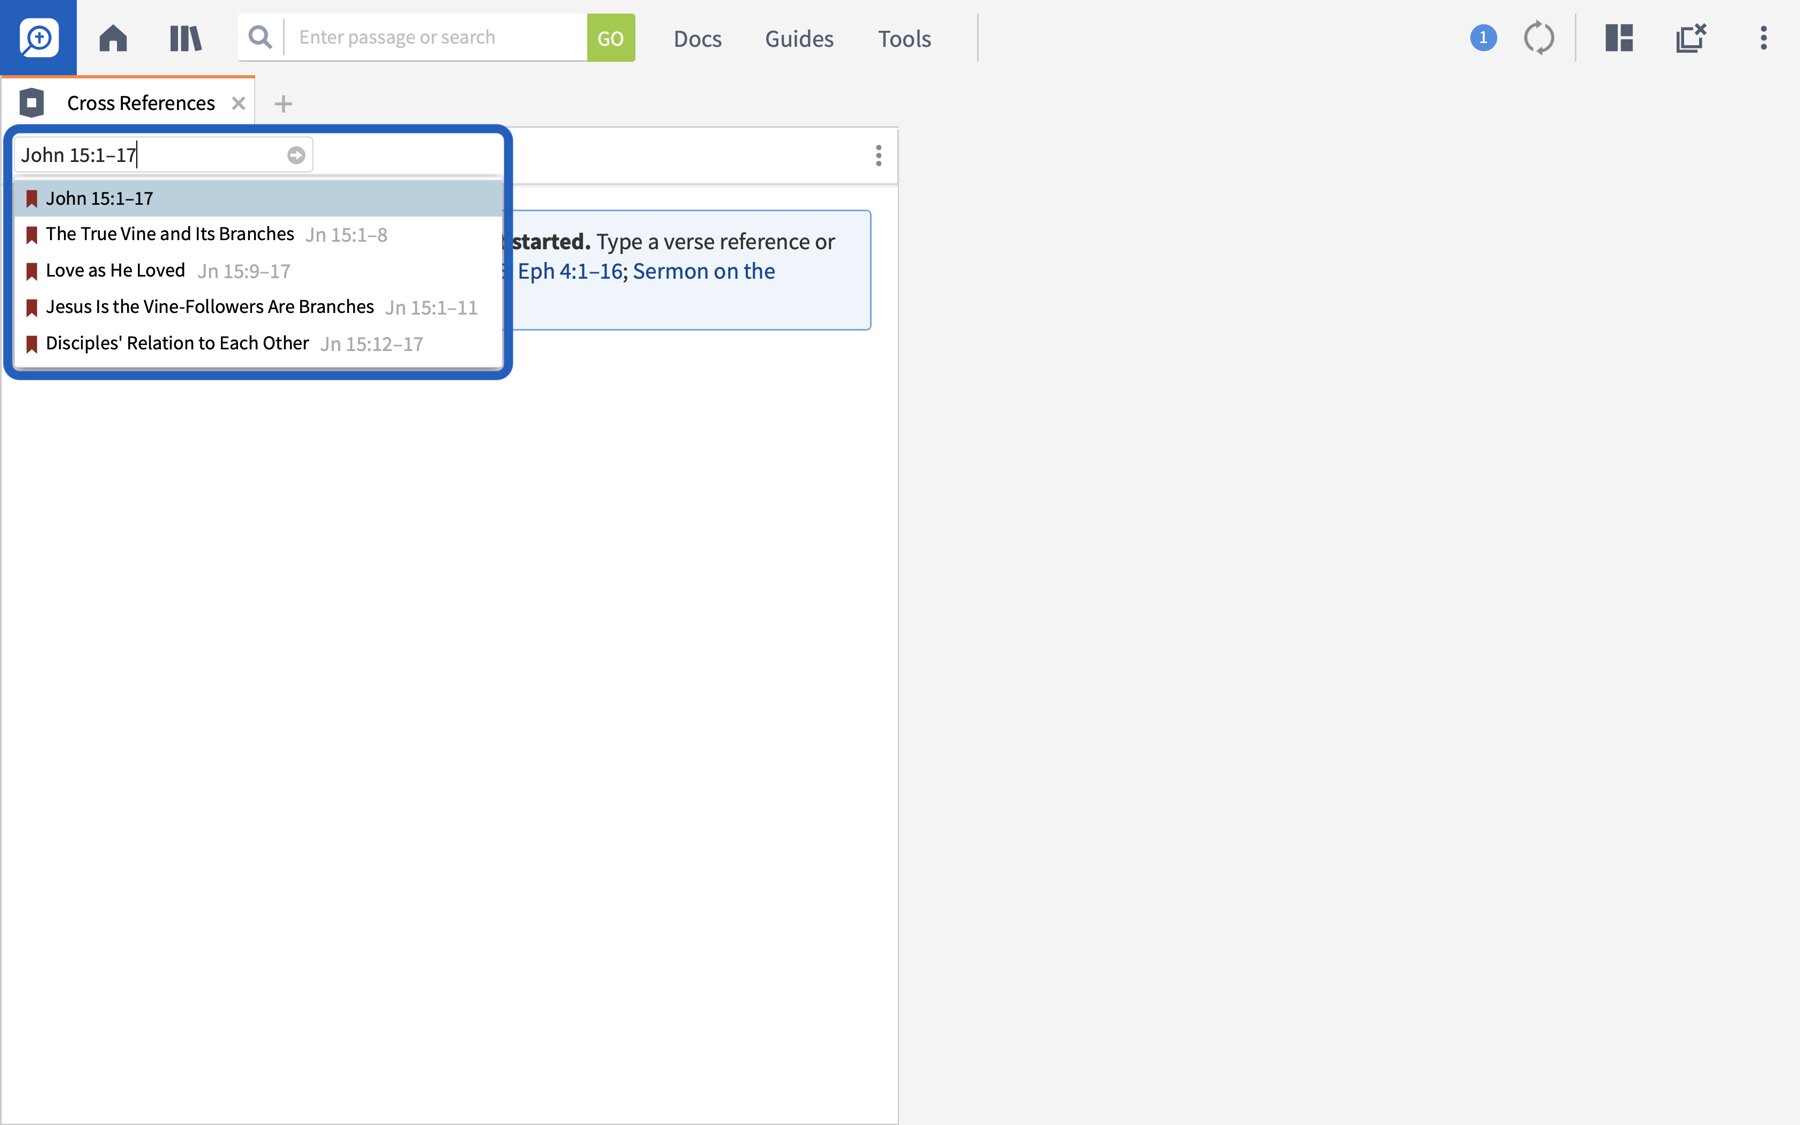Viewport: 1800px width, 1125px height.
Task: Open the Home screen
Action: coord(112,38)
